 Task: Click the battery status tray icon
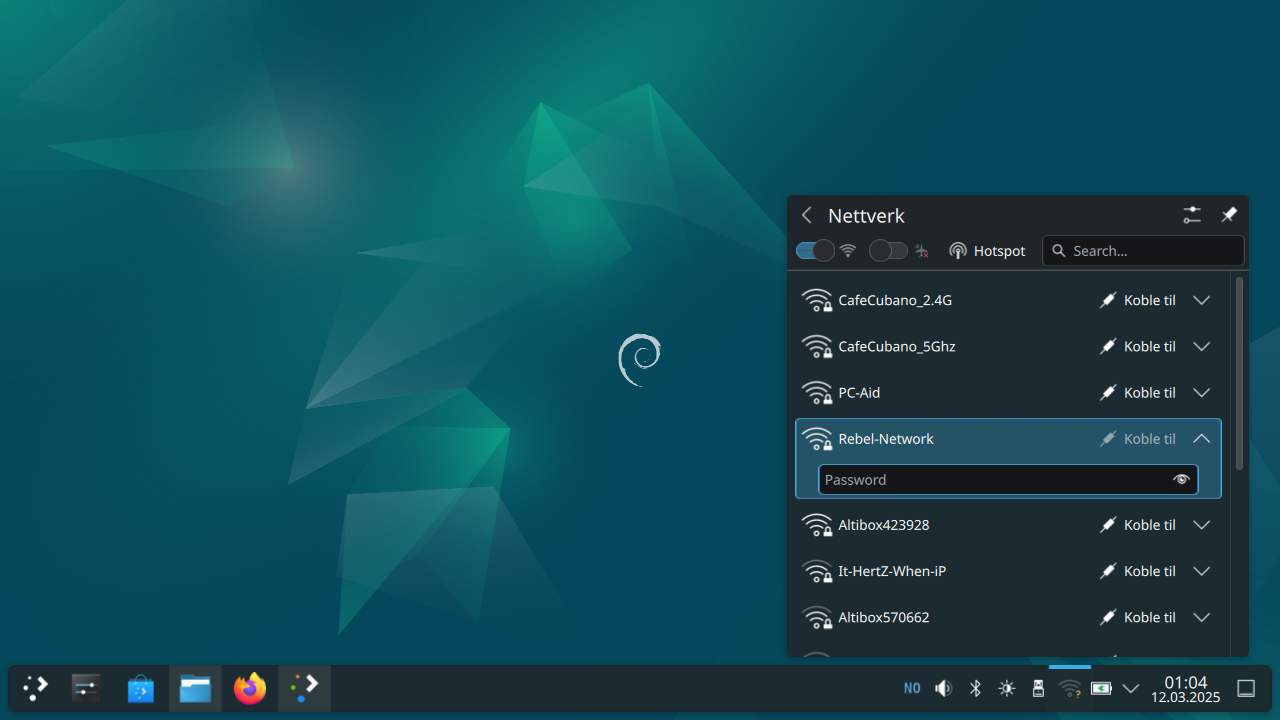[1101, 688]
